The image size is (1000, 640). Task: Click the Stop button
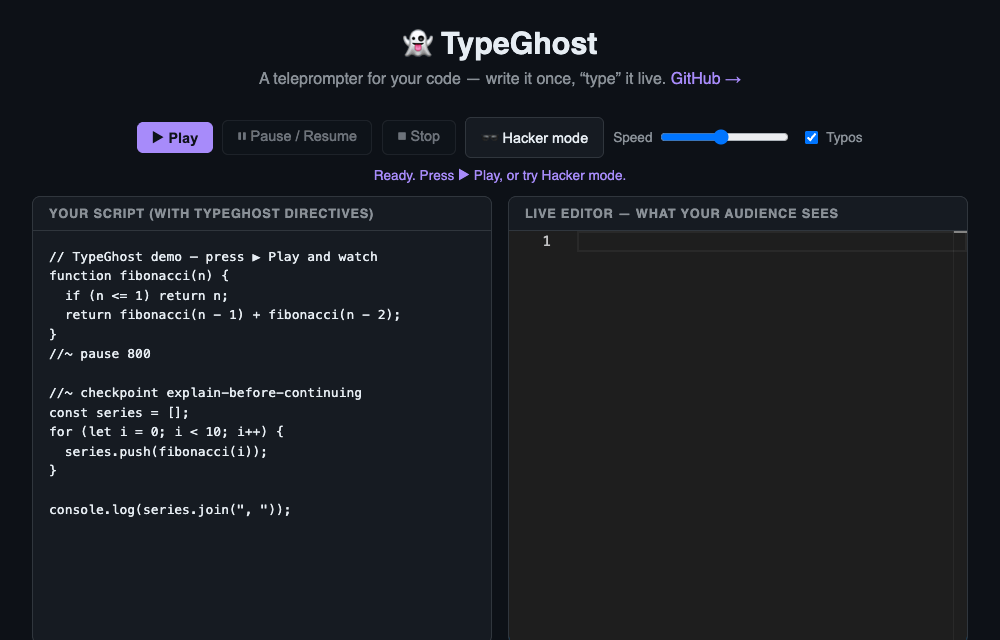(x=418, y=137)
